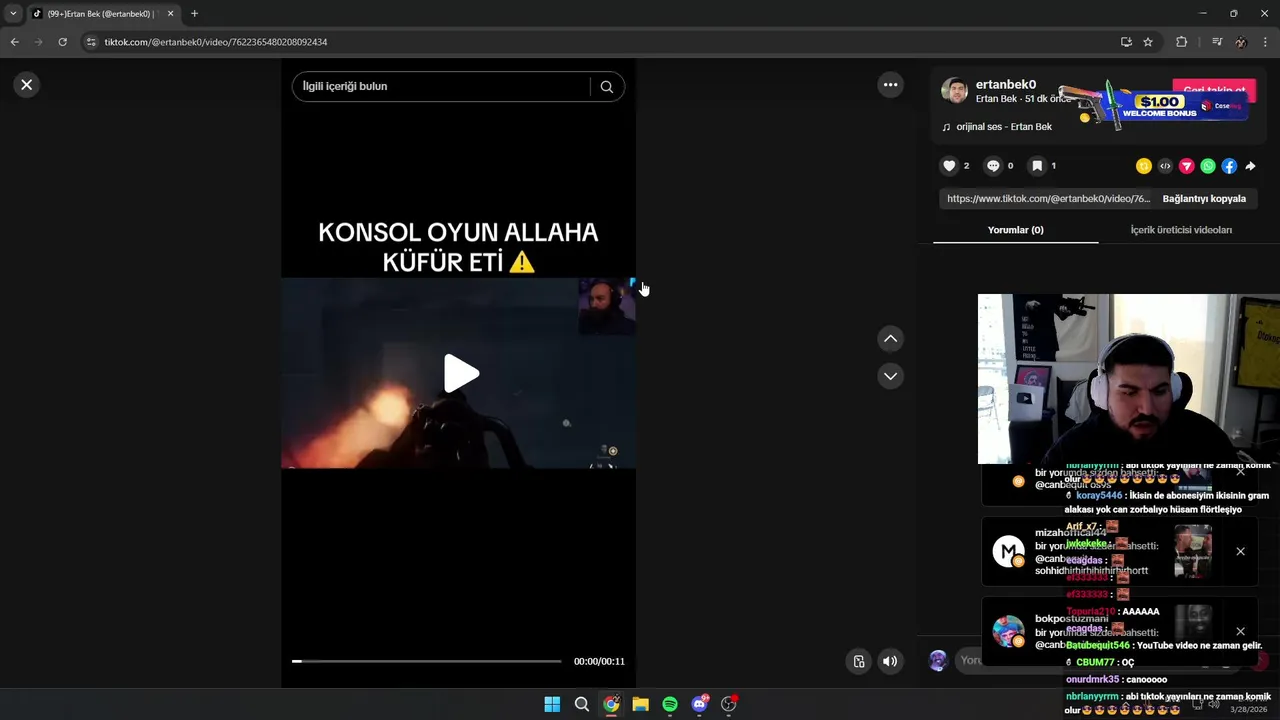This screenshot has height=720, width=1280.
Task: Open Chrome extensions puzzle icon
Action: (1181, 42)
